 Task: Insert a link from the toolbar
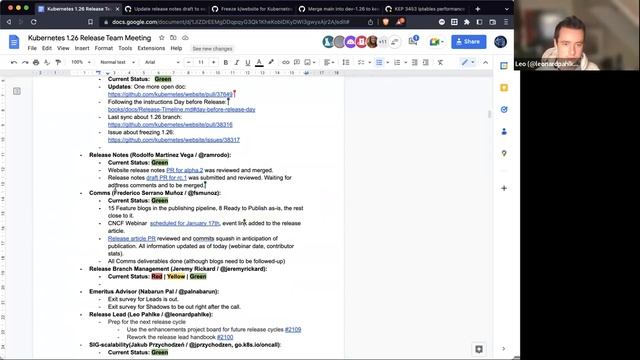285,62
